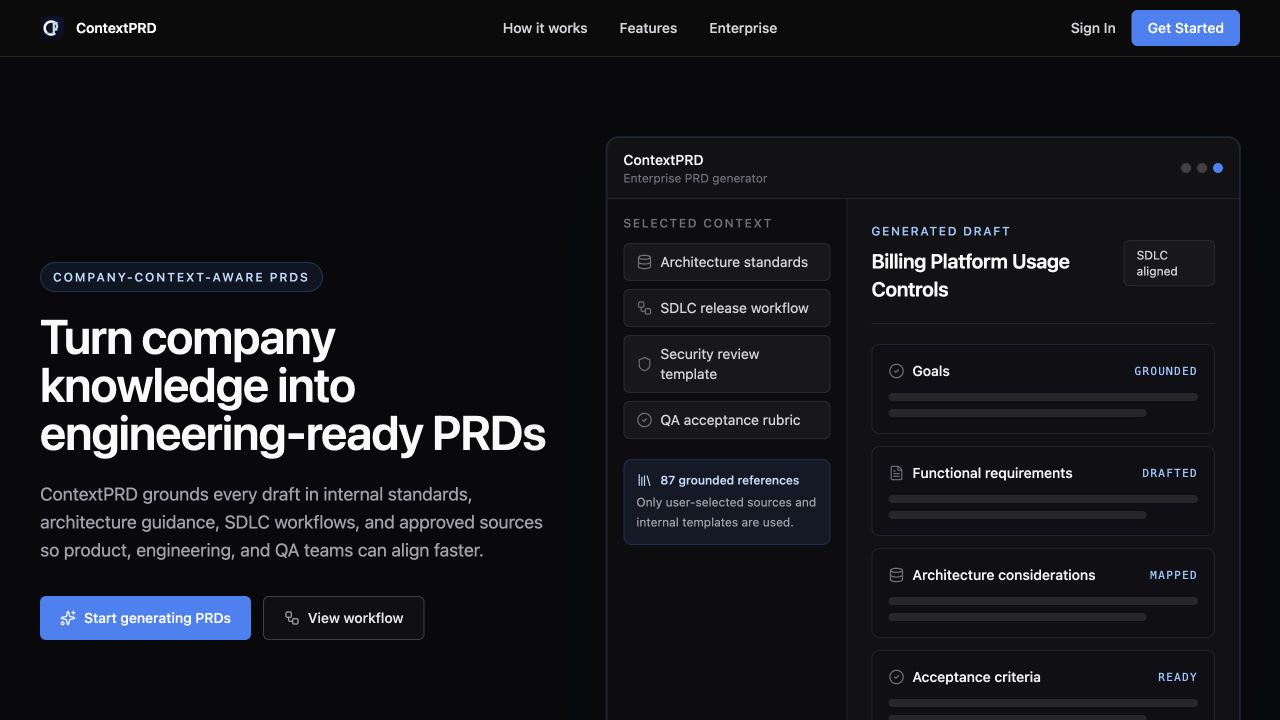Click the check circle icon beside Goals

(896, 371)
